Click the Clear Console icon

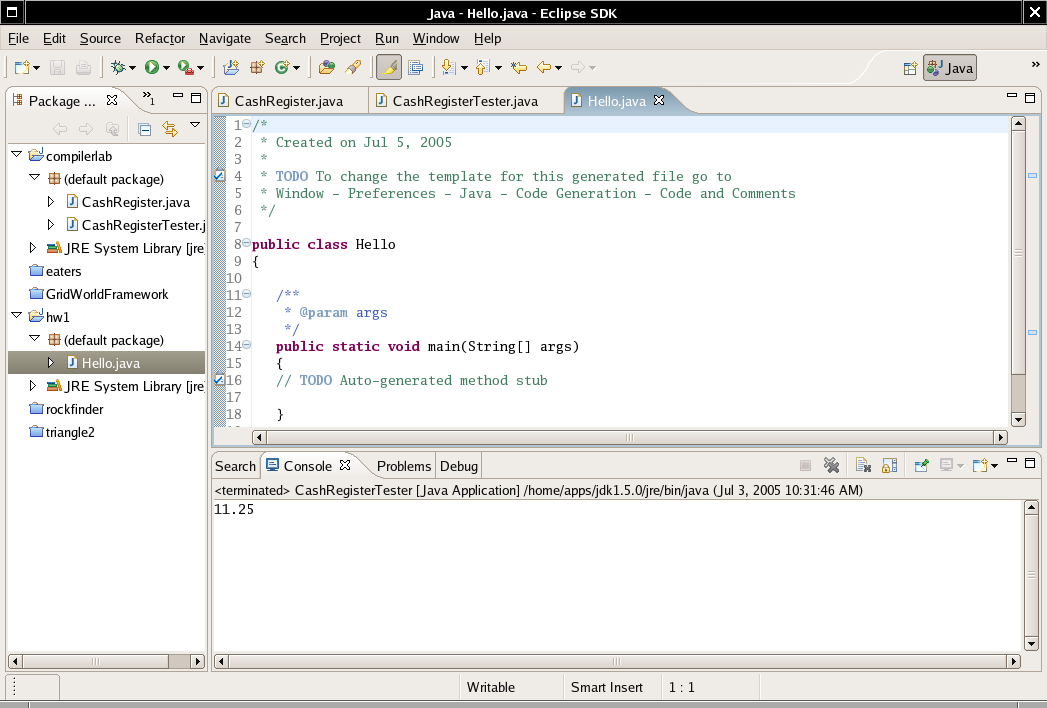pyautogui.click(x=863, y=465)
